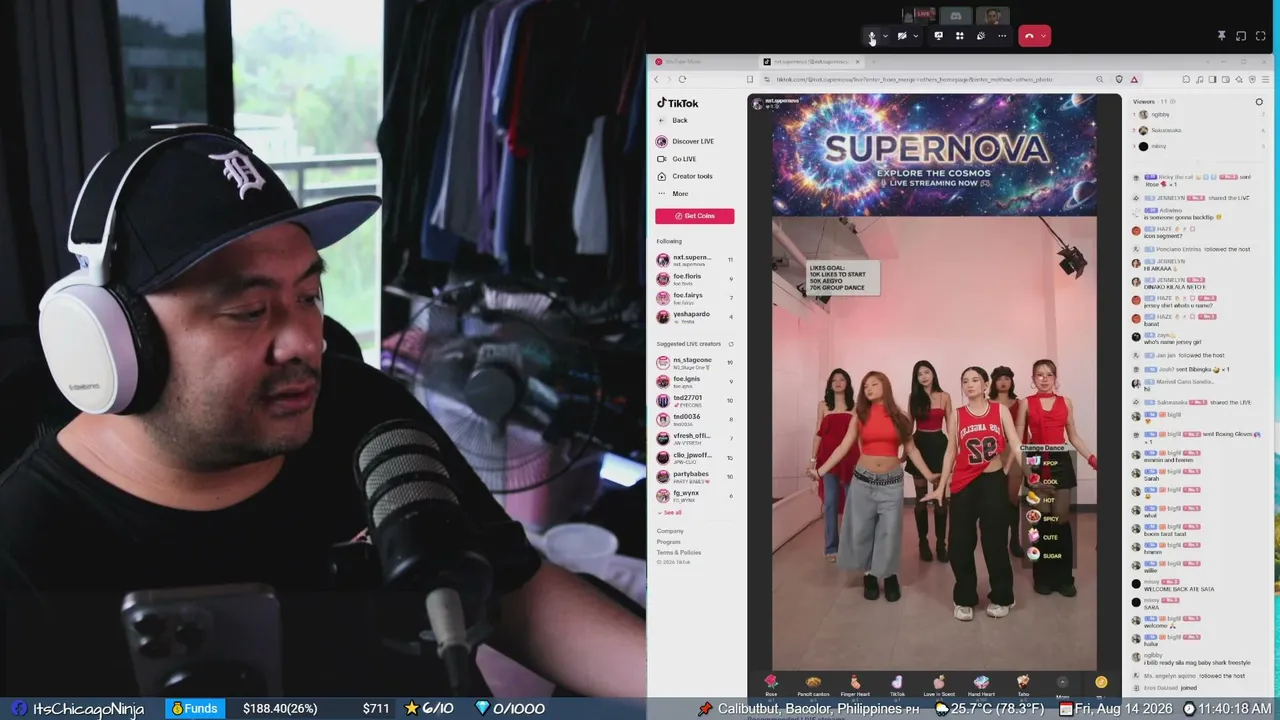Open partybabes suggested LIVE creator
Viewport: 1280px width, 720px height.
[x=695, y=477]
